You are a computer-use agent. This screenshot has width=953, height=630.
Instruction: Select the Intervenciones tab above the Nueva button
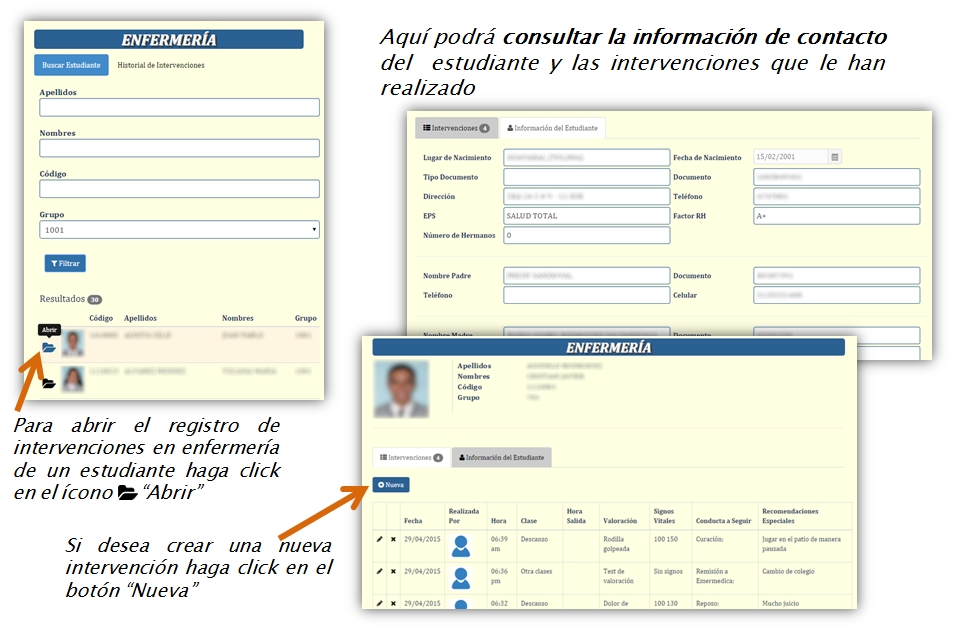[x=411, y=457]
